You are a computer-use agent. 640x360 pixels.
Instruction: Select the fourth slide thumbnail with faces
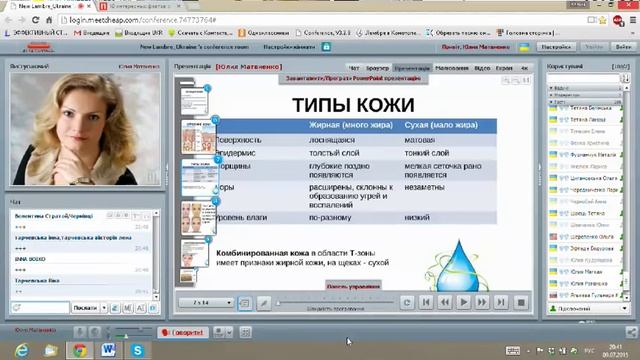point(199,218)
